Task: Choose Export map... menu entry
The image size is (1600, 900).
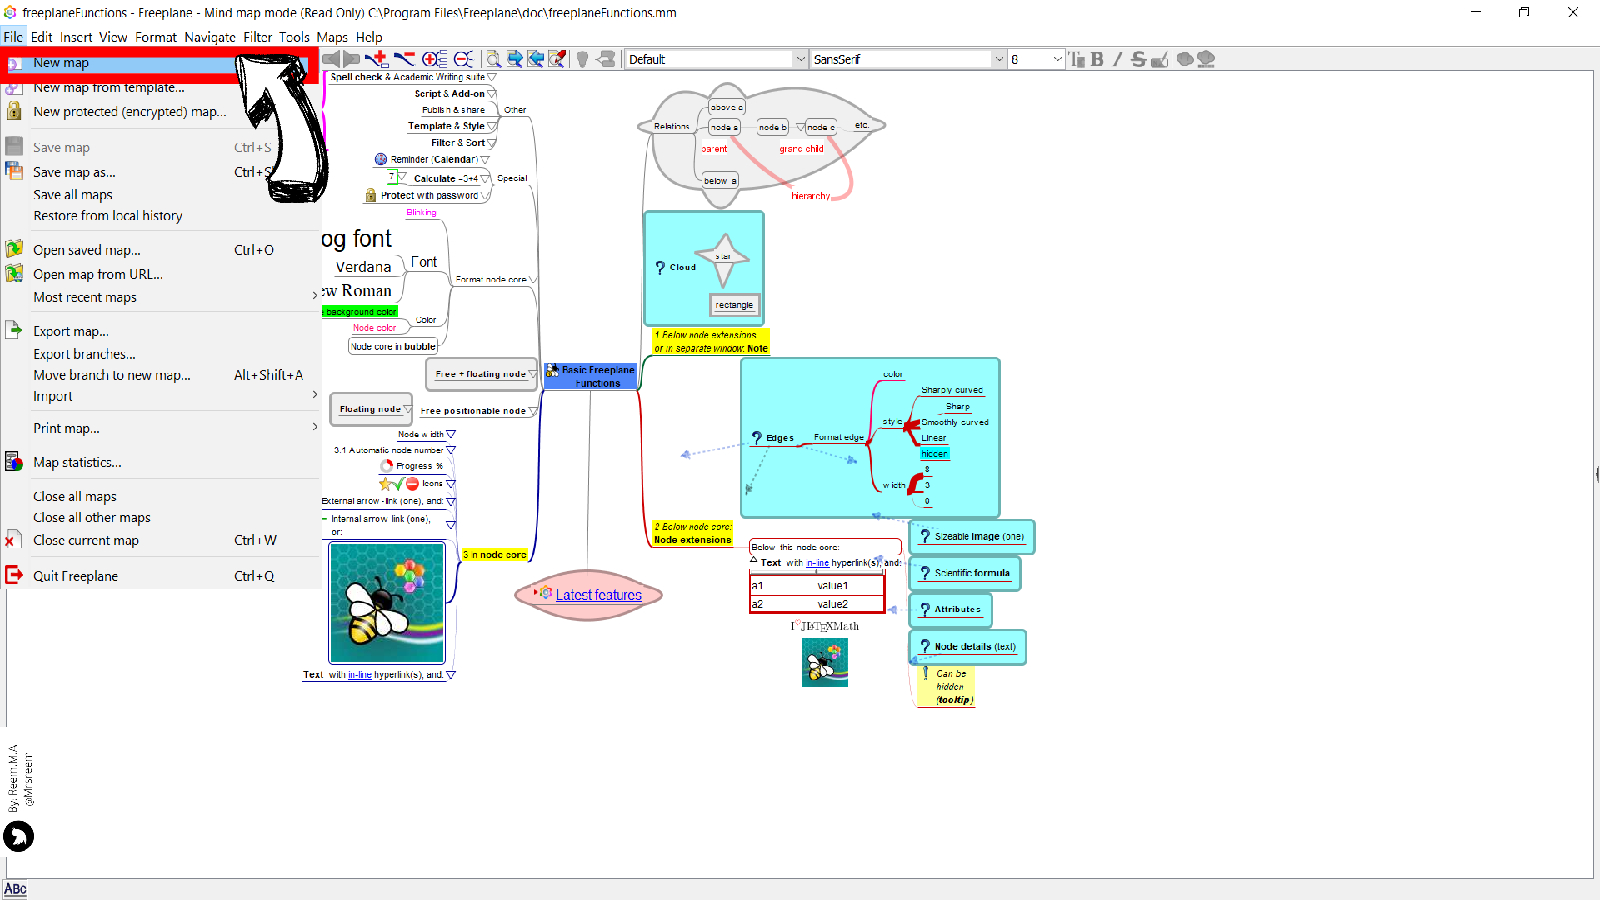Action: tap(70, 331)
